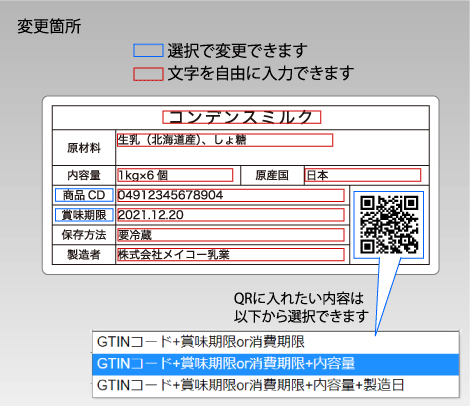Click the 原産国 label cell
Viewport: 470px width, 406px height.
point(272,175)
